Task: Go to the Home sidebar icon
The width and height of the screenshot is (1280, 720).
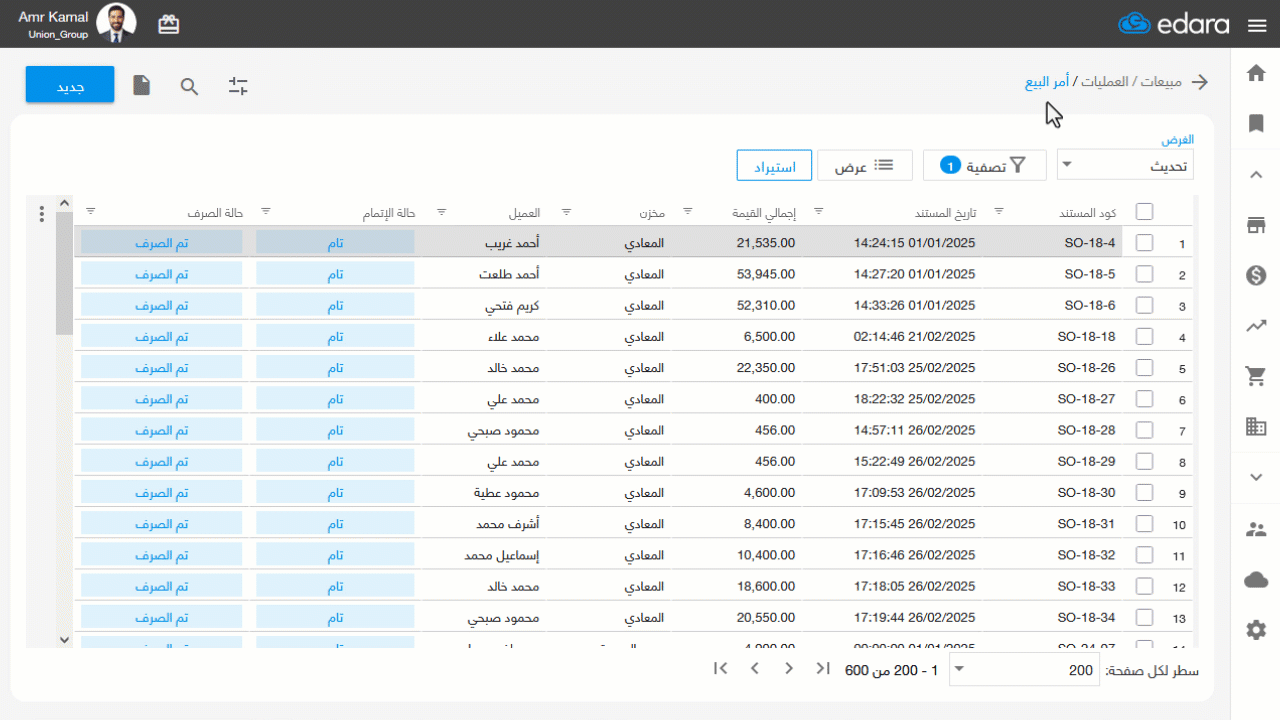Action: [x=1257, y=73]
